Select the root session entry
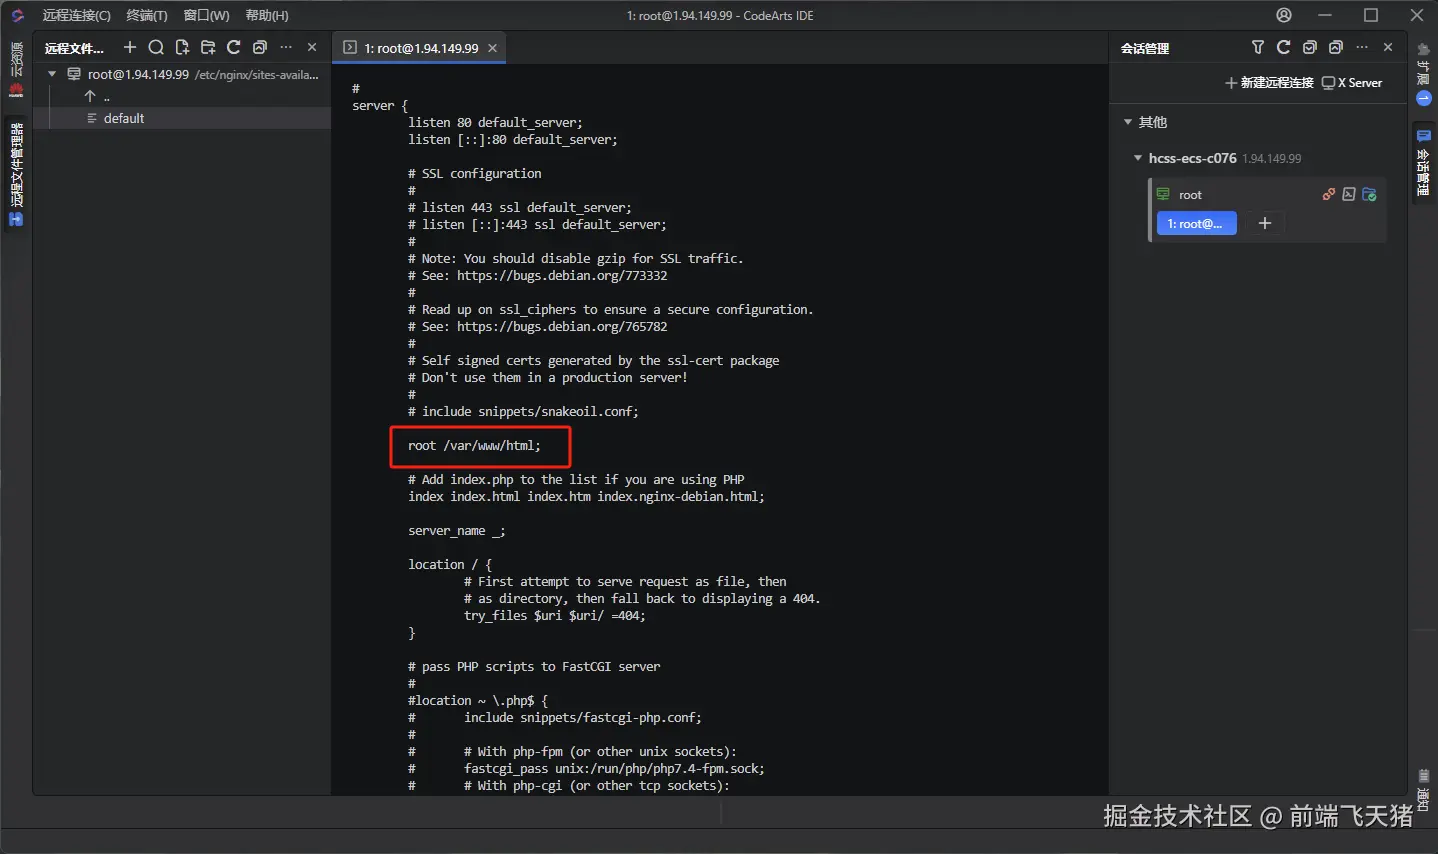The width and height of the screenshot is (1438, 854). (1190, 195)
